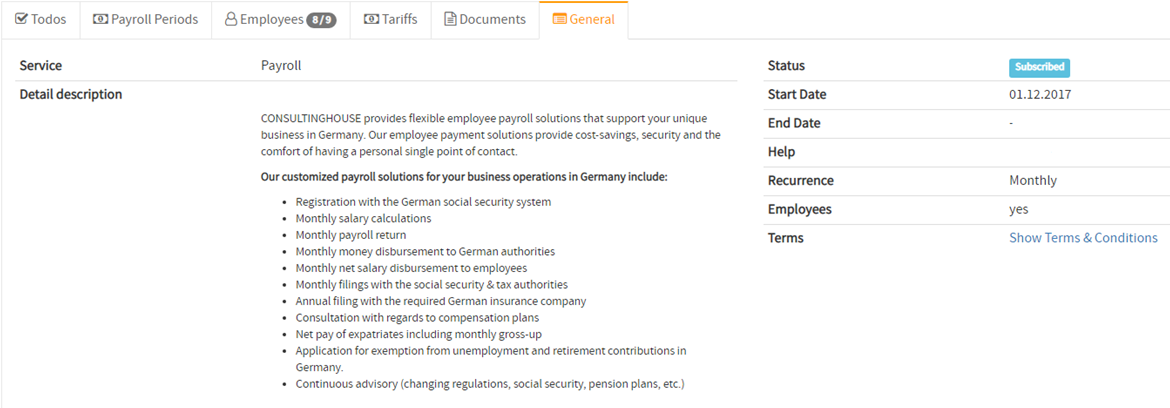This screenshot has height=408, width=1170.
Task: Click the money icon on Tariffs tab
Action: point(371,19)
